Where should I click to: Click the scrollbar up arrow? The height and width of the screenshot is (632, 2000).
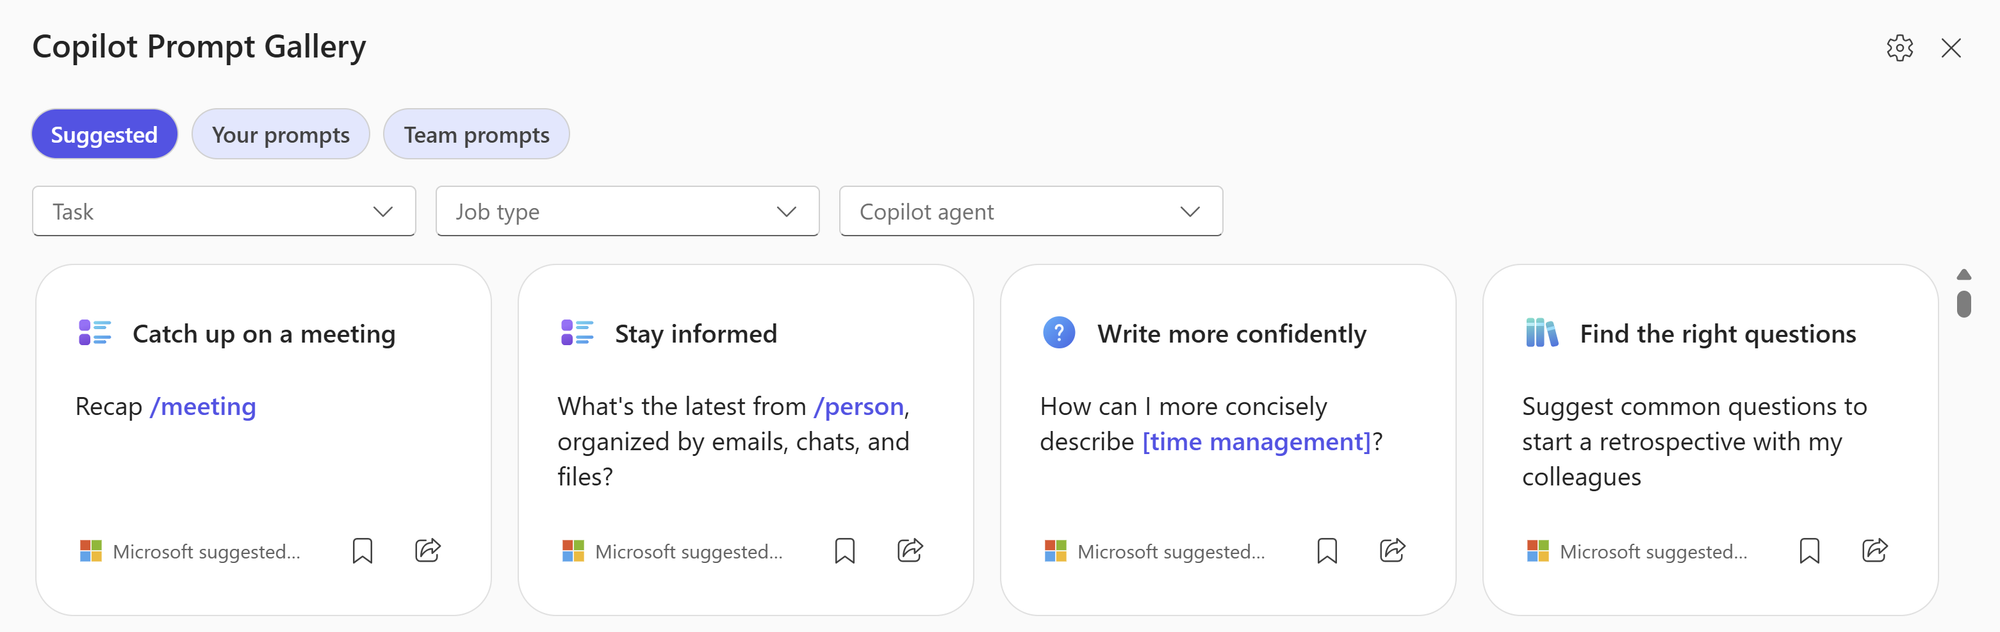click(1964, 275)
